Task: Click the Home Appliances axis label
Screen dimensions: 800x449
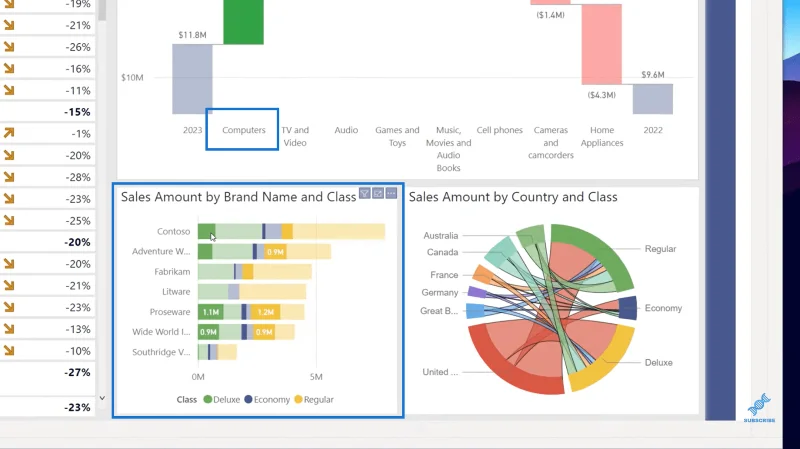Action: 602,136
